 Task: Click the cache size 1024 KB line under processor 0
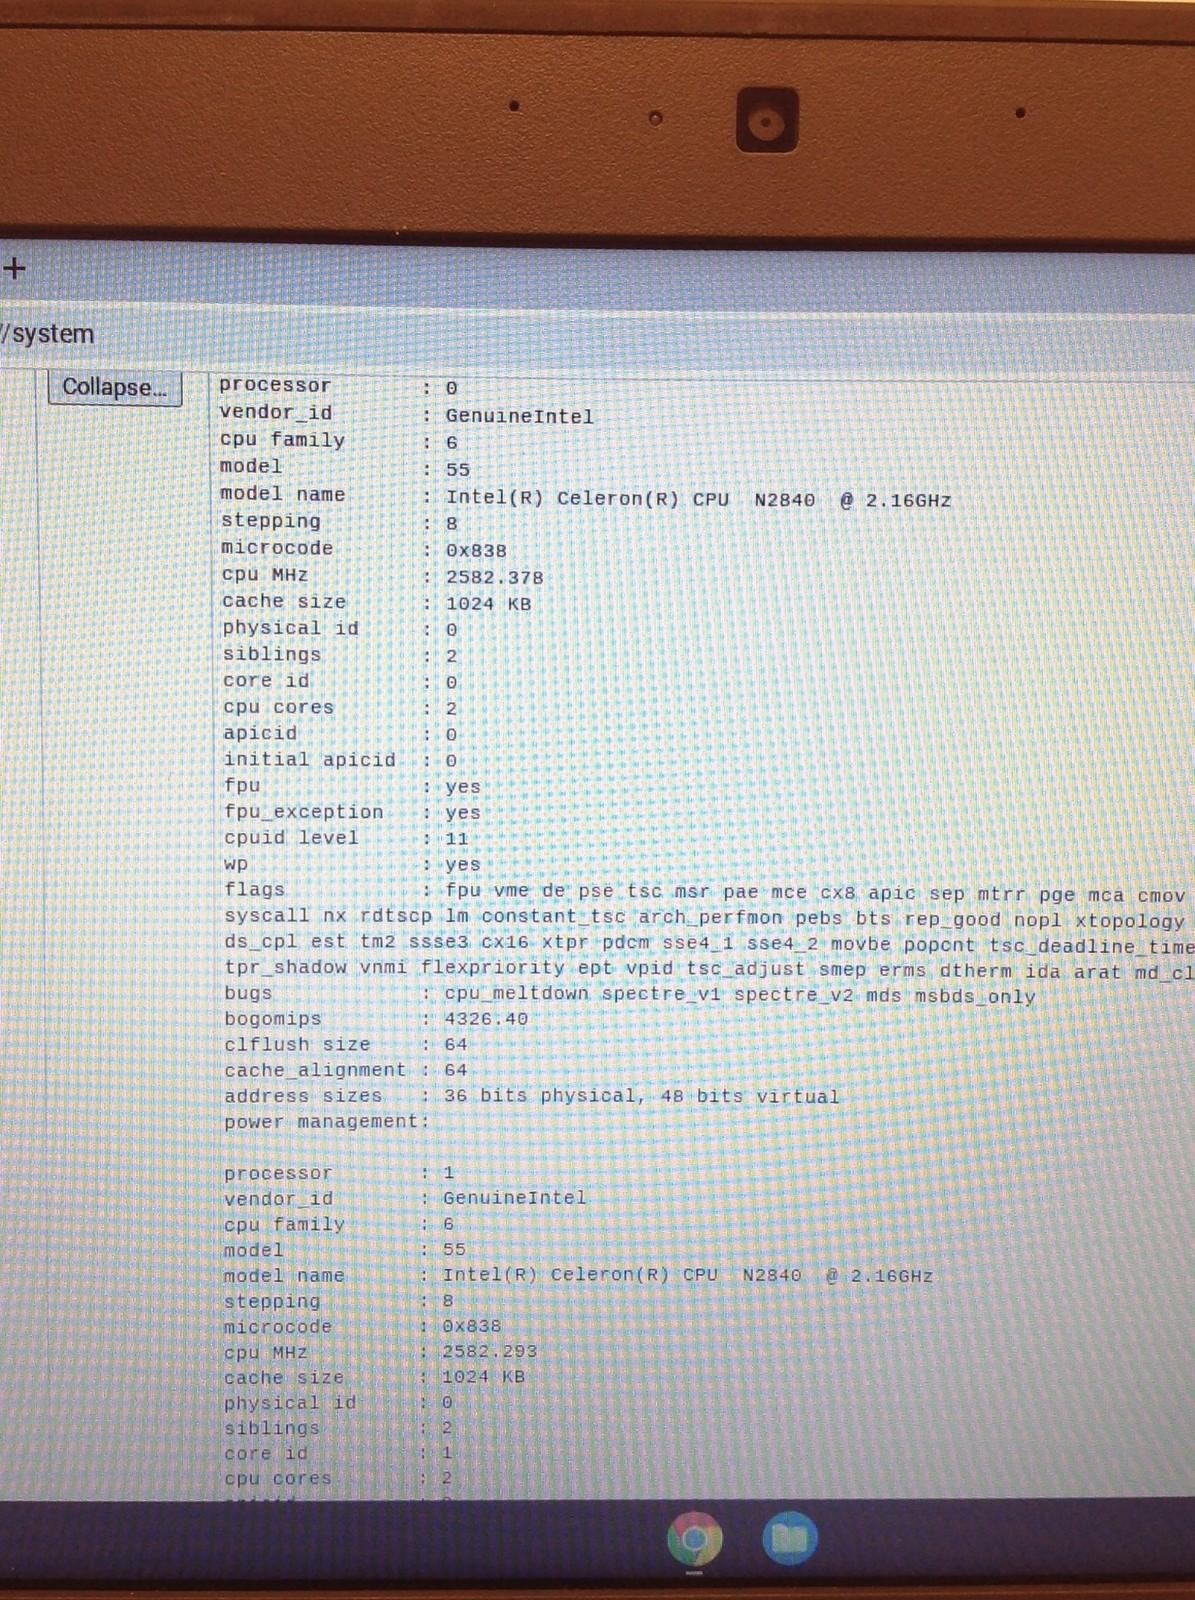point(376,602)
